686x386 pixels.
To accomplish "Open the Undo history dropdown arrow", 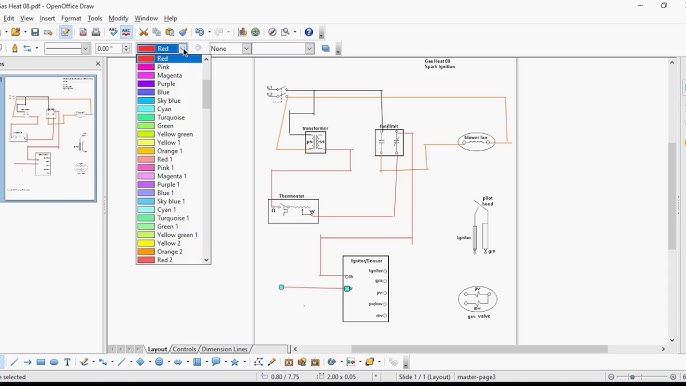I will pos(209,32).
